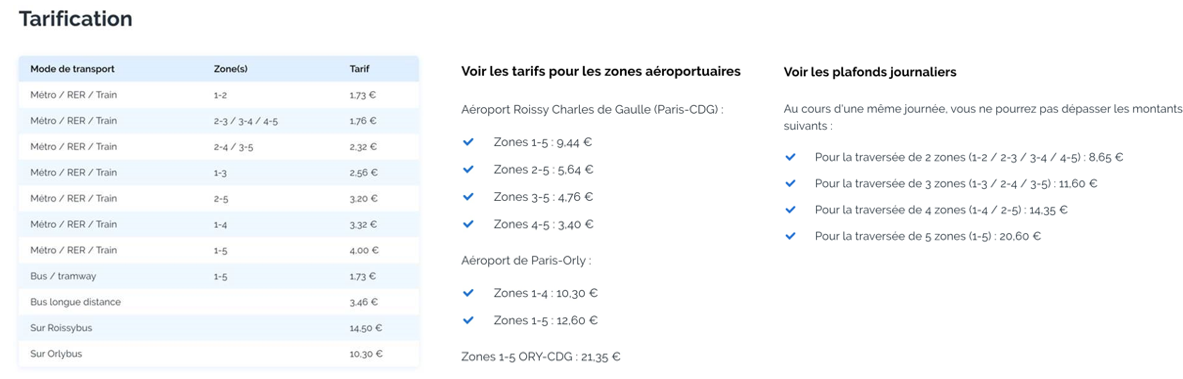The image size is (1183, 379).
Task: Click the checkmark beside the 4 zones daily cap
Action: pyautogui.click(x=791, y=210)
